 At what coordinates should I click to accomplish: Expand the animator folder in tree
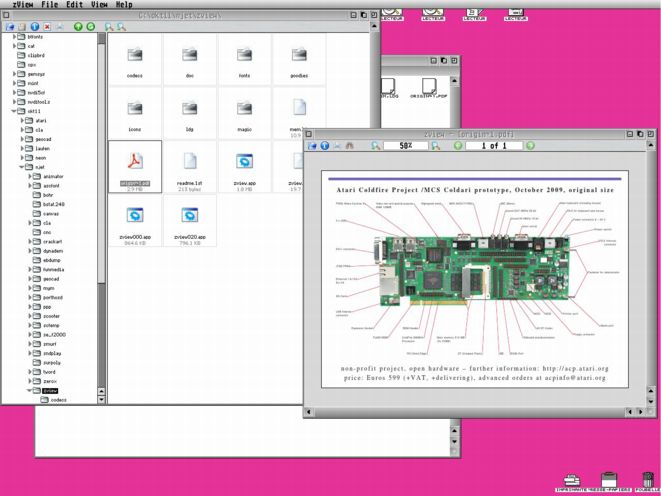tap(30, 176)
